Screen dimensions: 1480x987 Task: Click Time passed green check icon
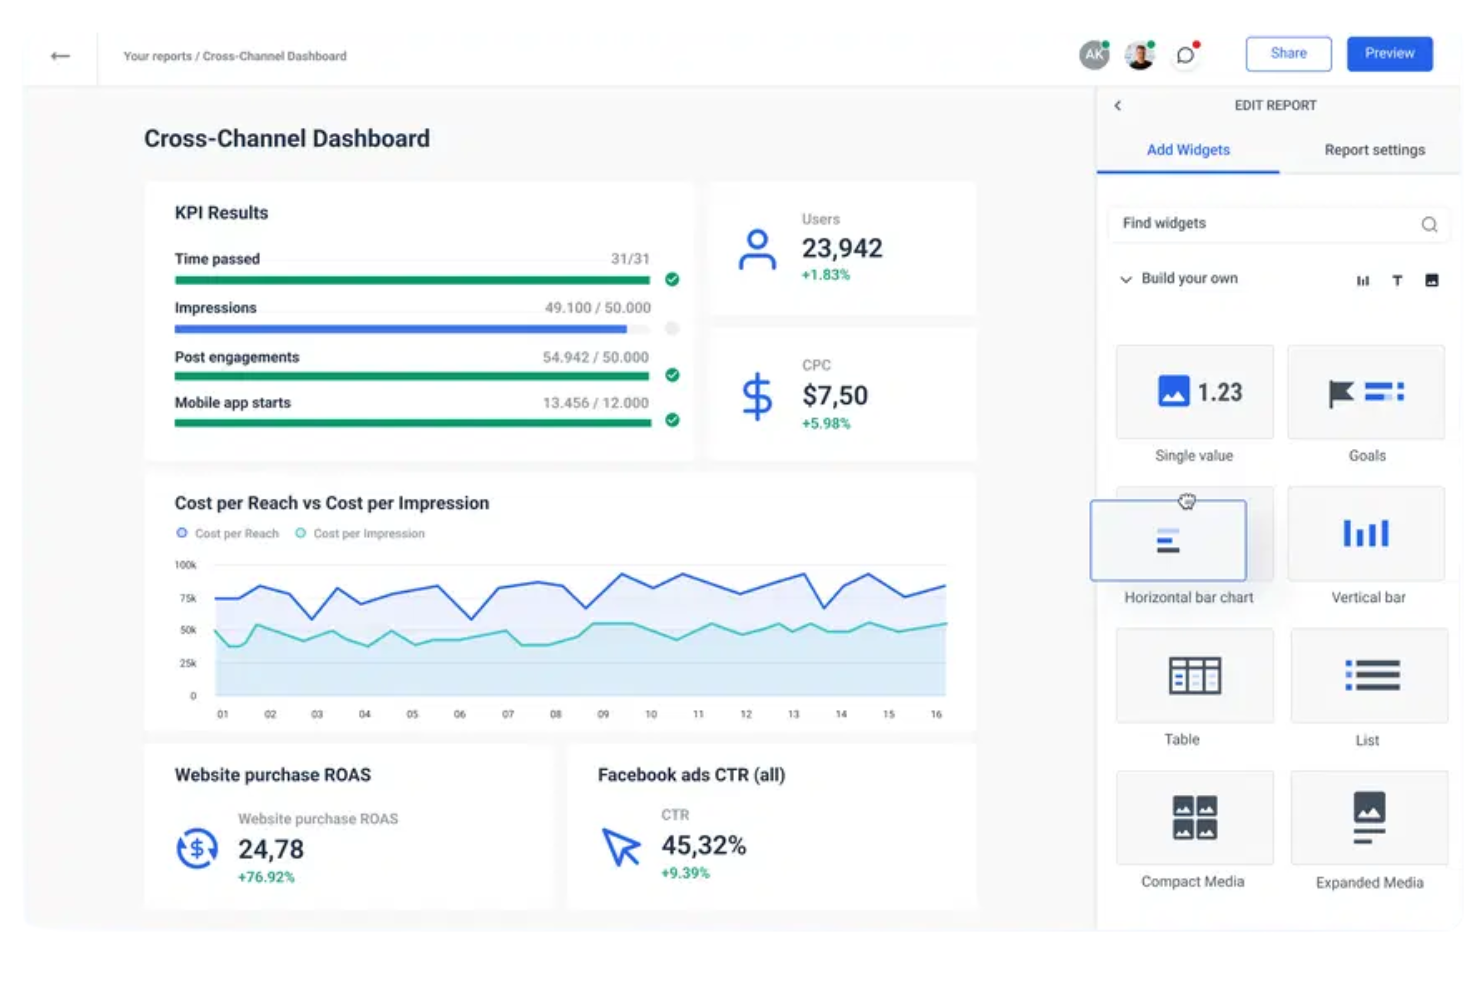[672, 280]
